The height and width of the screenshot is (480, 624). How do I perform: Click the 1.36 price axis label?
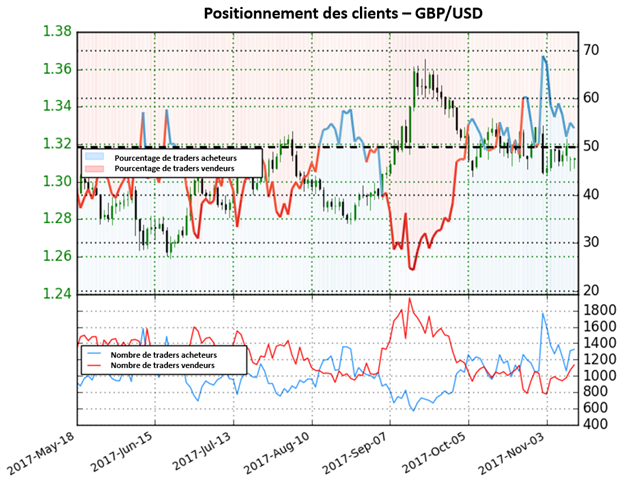tap(58, 70)
